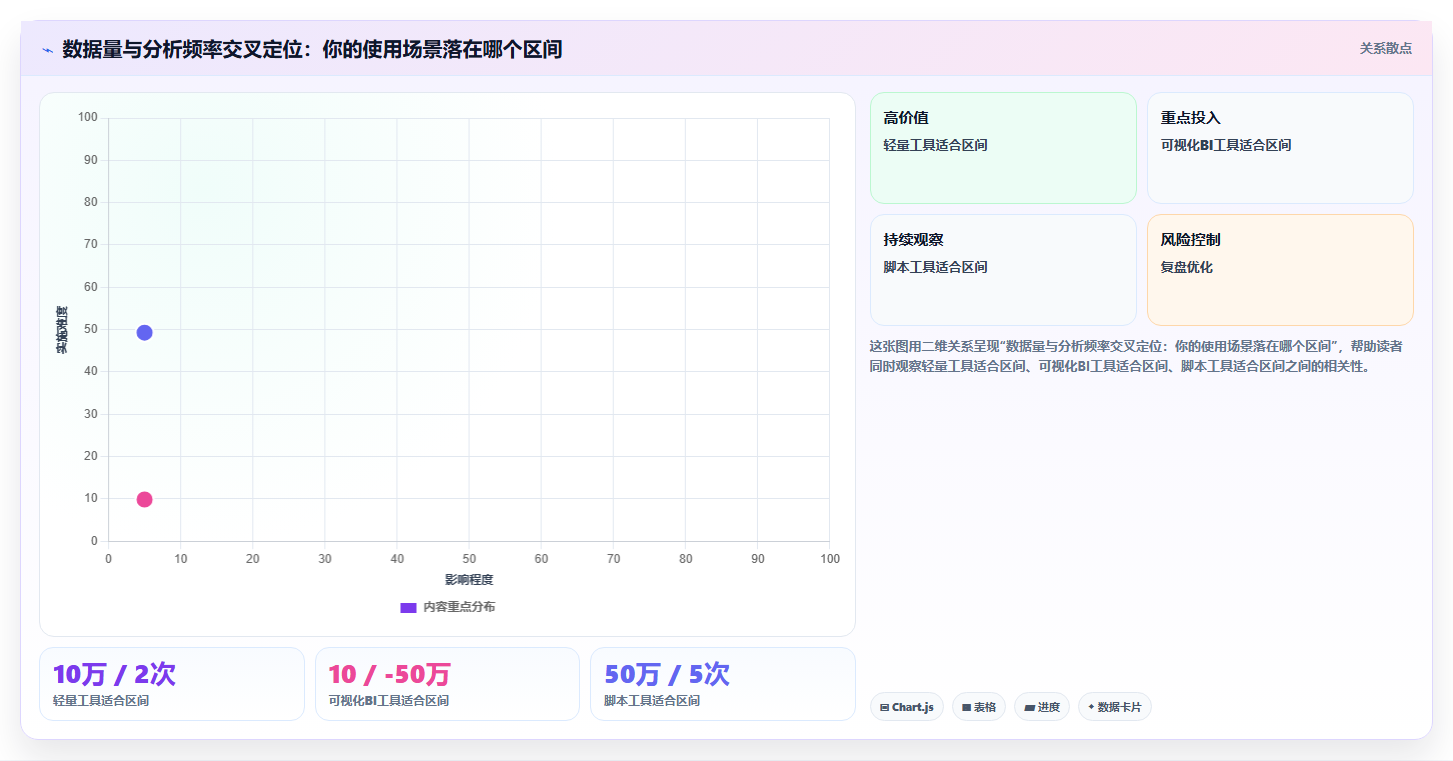1453x761 pixels.
Task: Open the 风险控制 quadrant card
Action: click(x=1280, y=270)
